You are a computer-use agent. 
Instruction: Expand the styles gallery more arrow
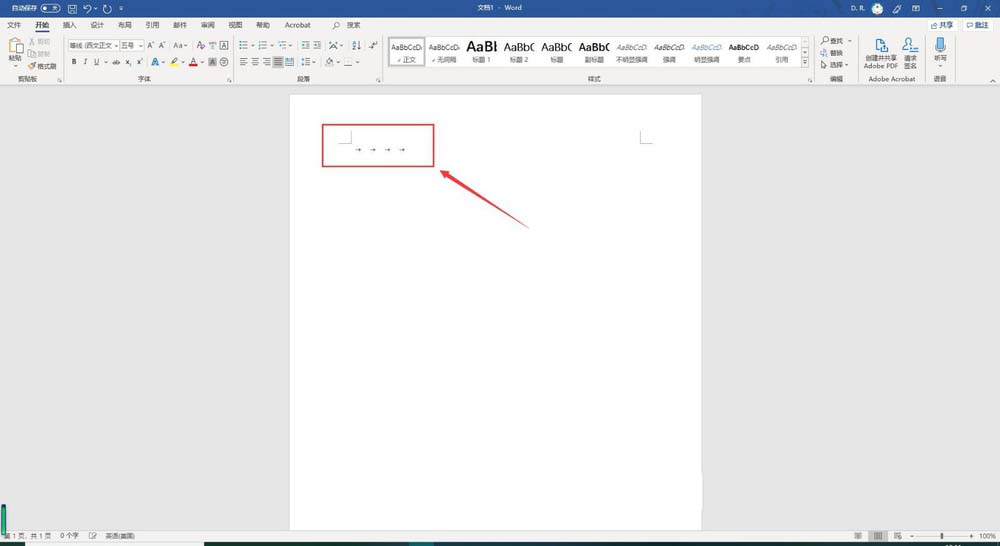click(805, 62)
